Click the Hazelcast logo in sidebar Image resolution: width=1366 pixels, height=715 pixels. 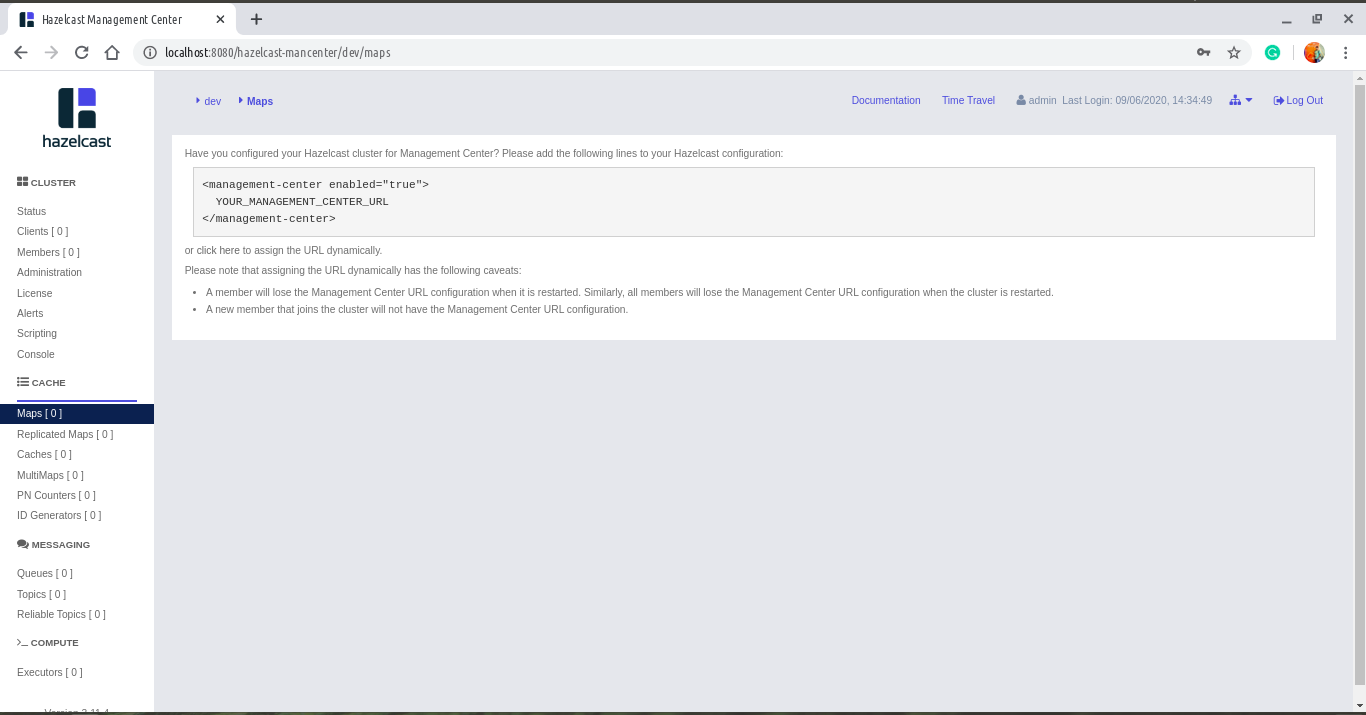77,118
